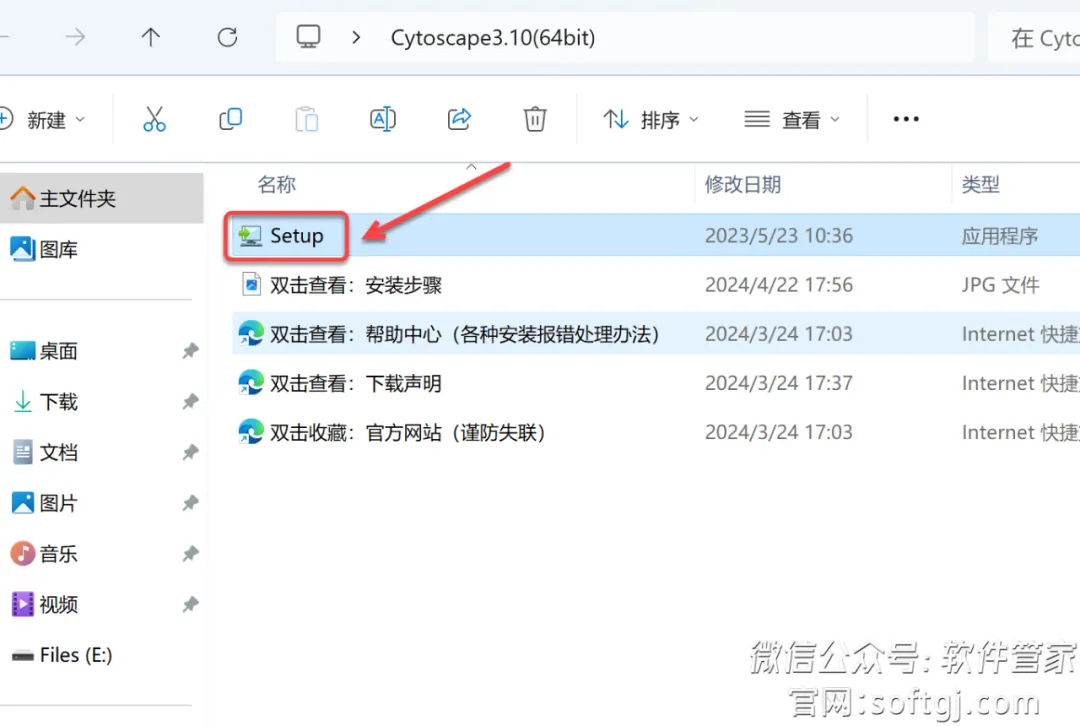Click the date 2024/3/24 17:37
1080x726 pixels.
[x=778, y=383]
